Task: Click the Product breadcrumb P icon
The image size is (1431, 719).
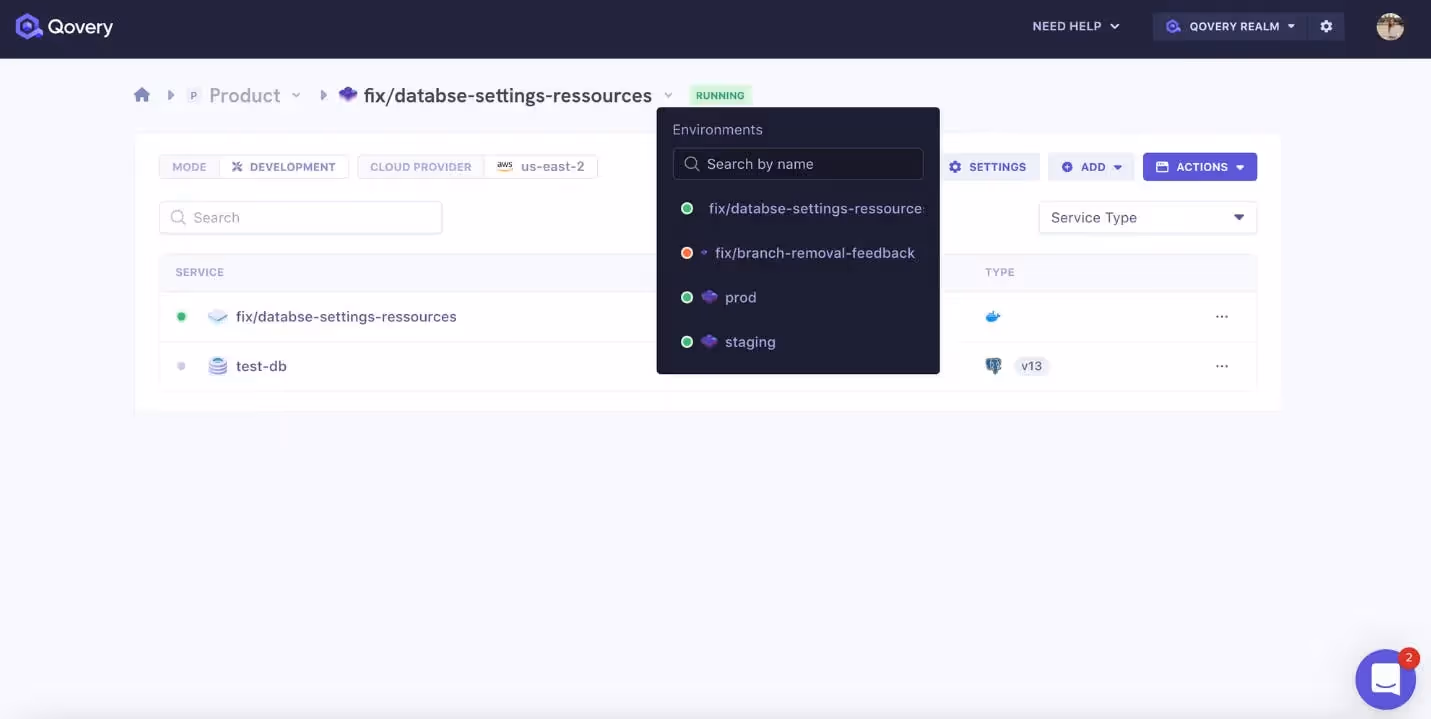Action: pos(193,95)
